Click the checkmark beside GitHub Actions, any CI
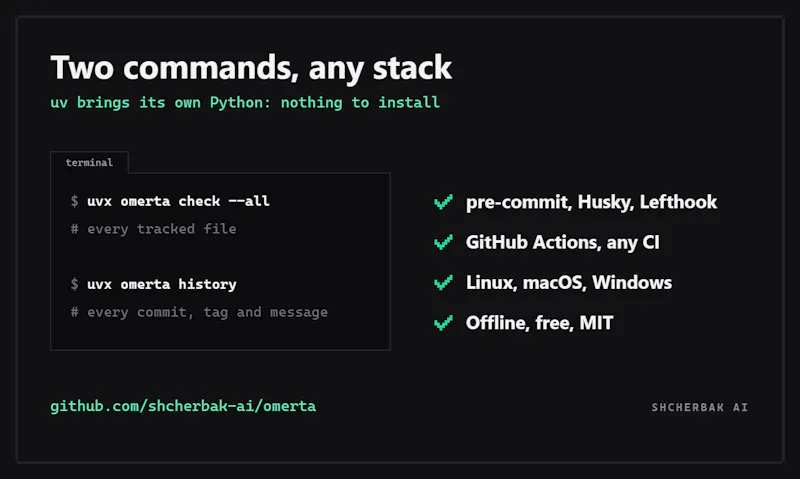 pos(443,242)
